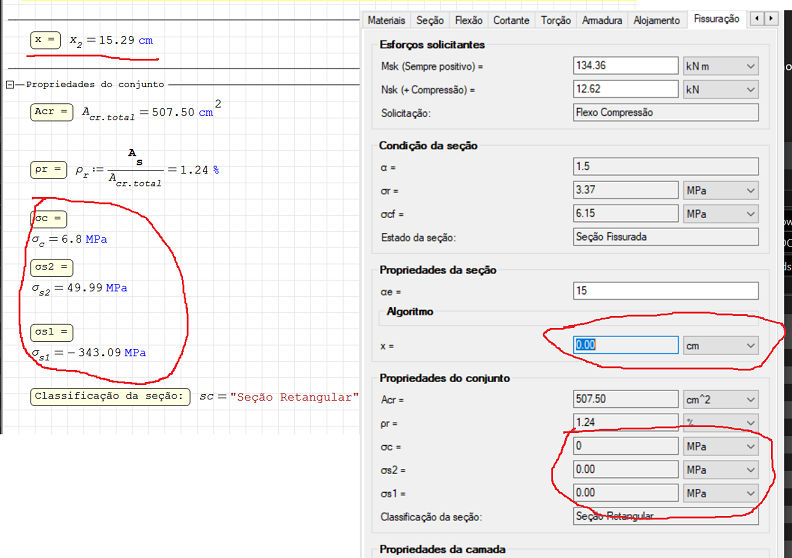
Task: Select the Cortante tab
Action: click(511, 20)
